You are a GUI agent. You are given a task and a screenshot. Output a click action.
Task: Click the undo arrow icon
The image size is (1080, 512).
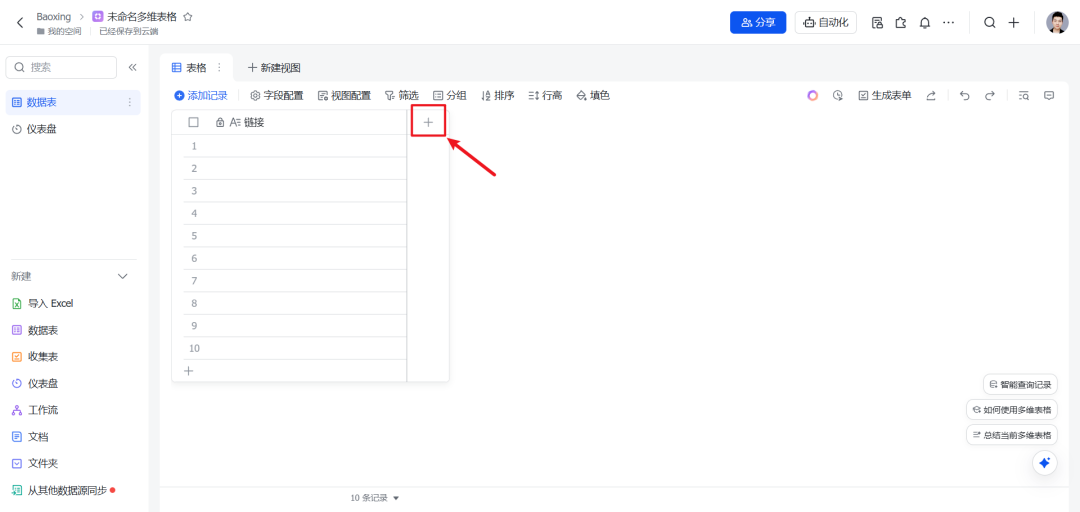(x=964, y=96)
